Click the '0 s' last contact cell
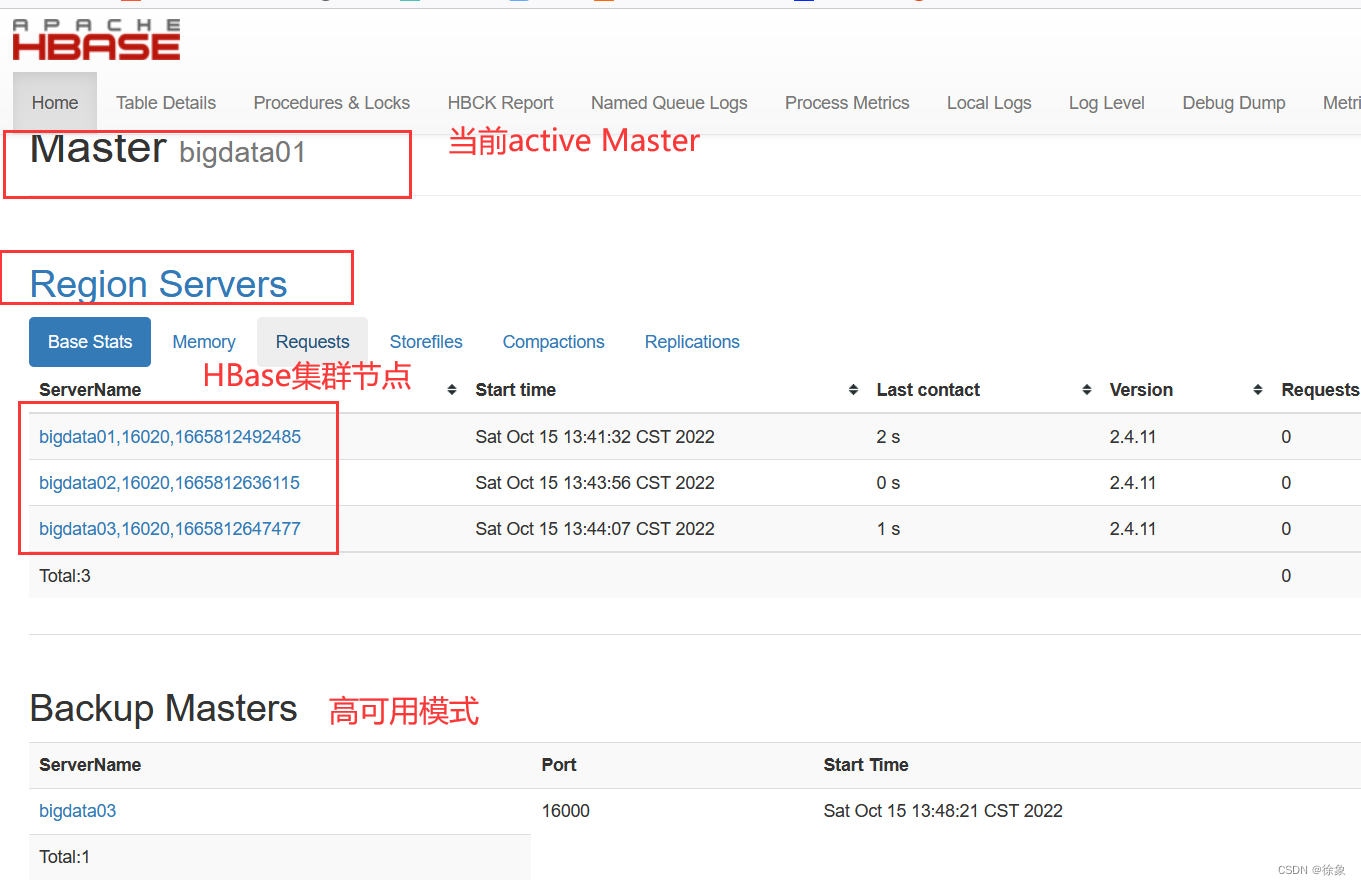The height and width of the screenshot is (885, 1361). tap(888, 483)
